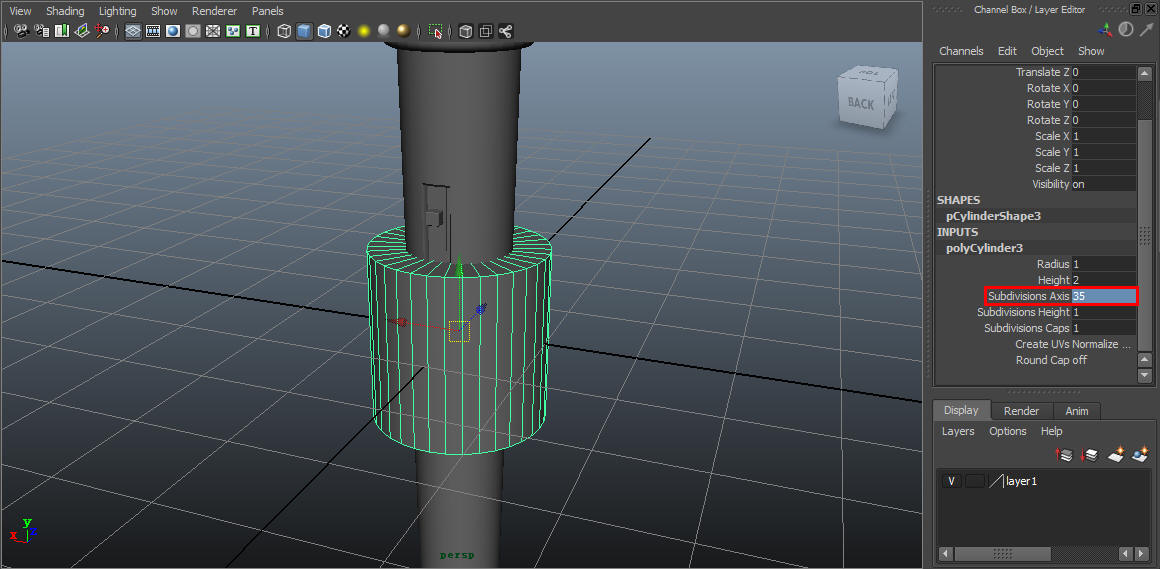This screenshot has width=1160, height=569.
Task: Click the 2D Pan/Zoom icon
Action: pos(102,31)
